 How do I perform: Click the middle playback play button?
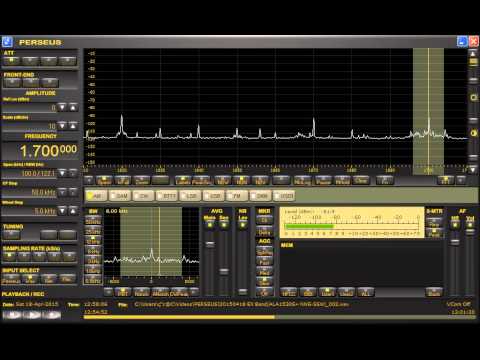pos(32,315)
